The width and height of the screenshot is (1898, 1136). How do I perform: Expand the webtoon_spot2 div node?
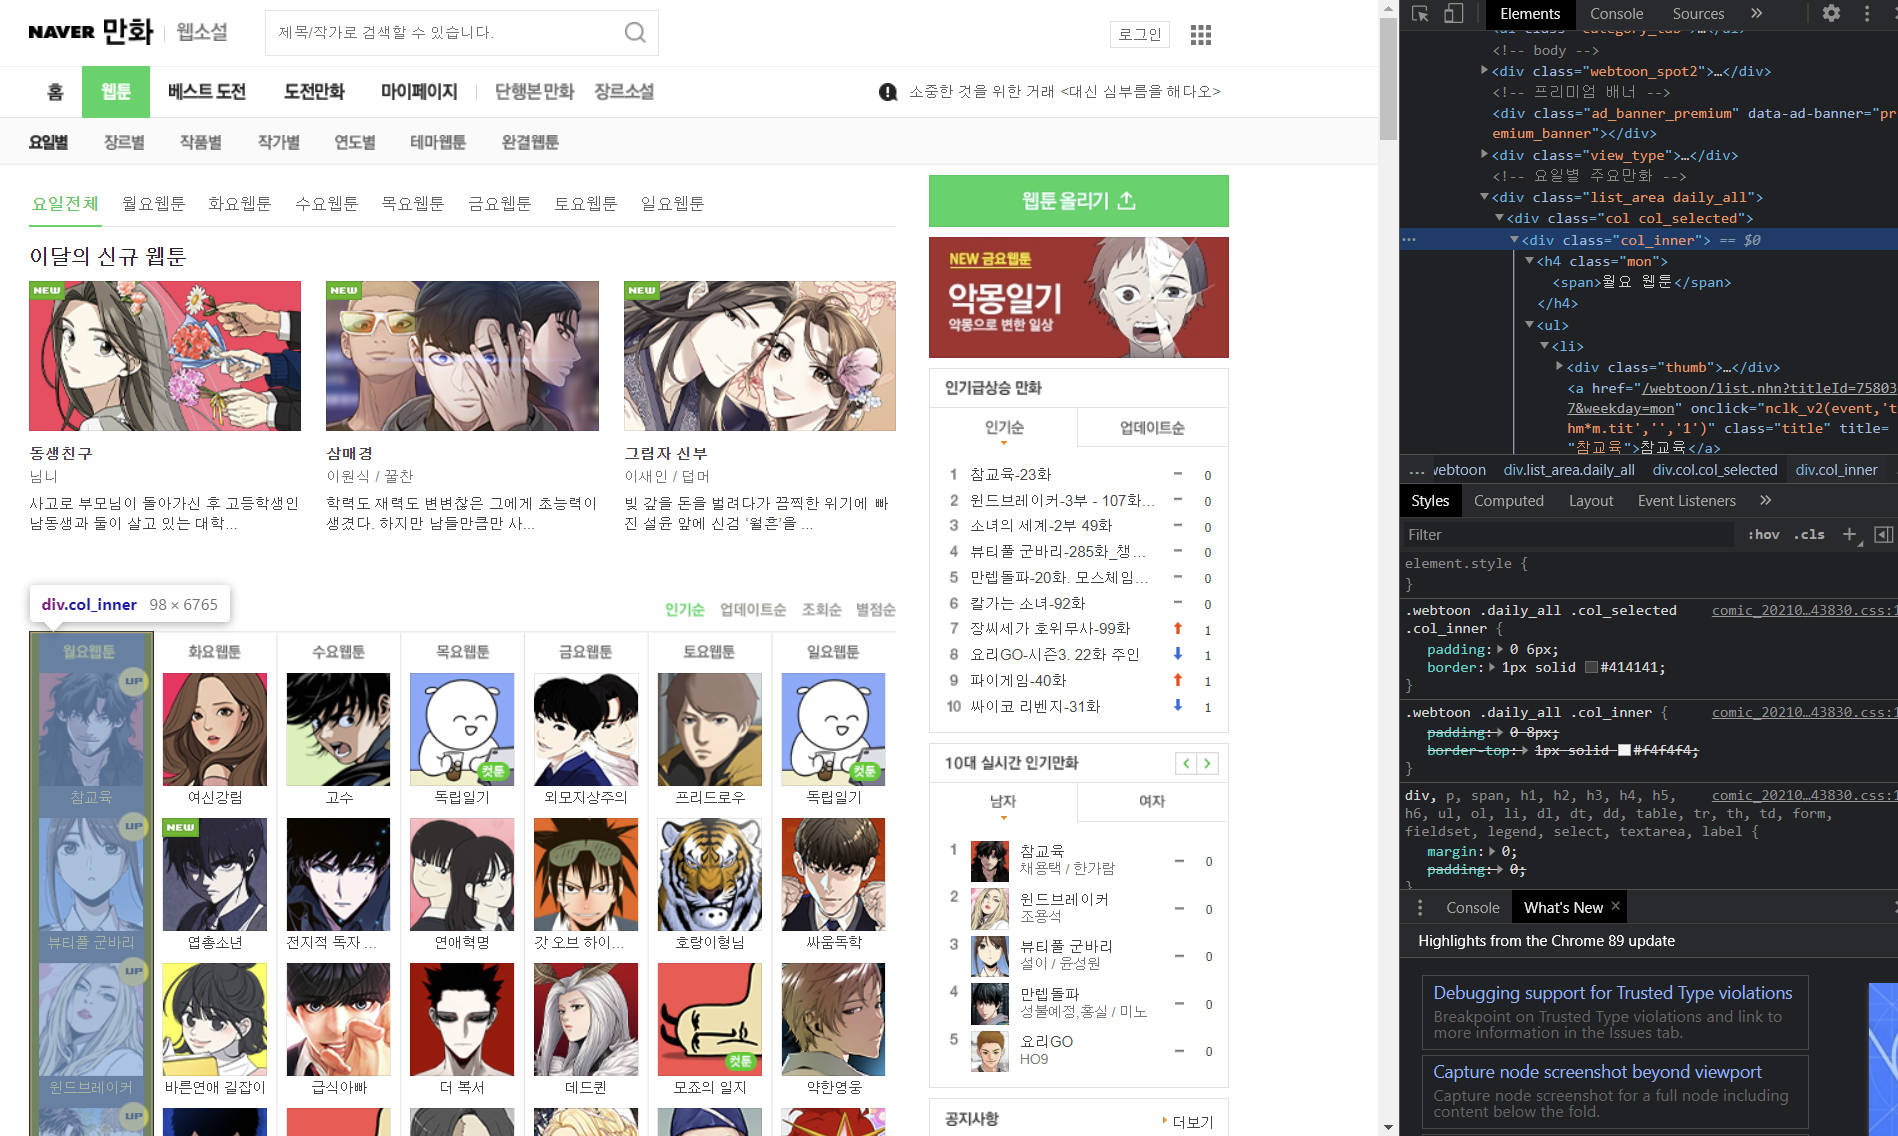click(x=1484, y=70)
